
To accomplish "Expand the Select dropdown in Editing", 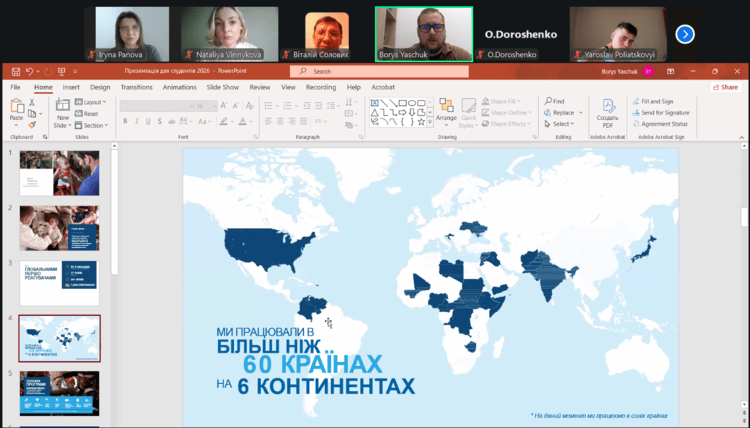I will pyautogui.click(x=562, y=124).
